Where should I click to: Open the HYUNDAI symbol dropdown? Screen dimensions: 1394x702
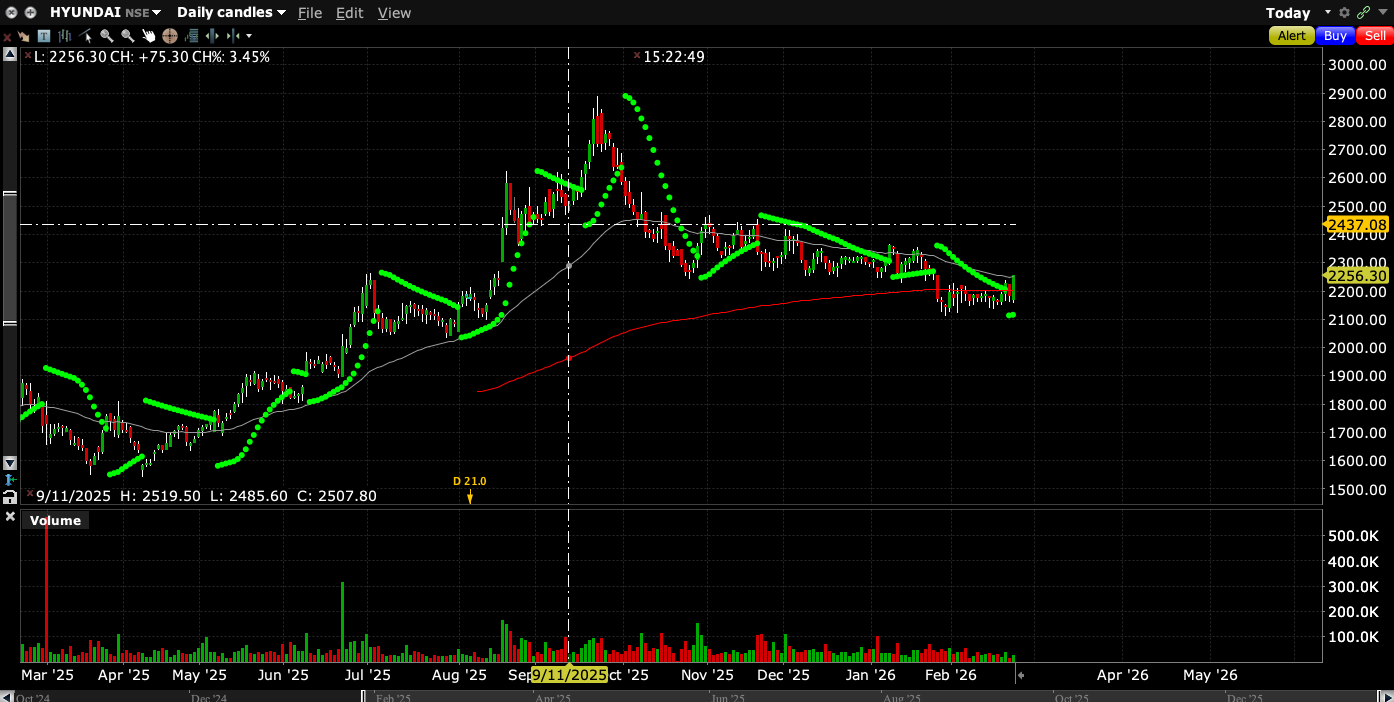pyautogui.click(x=105, y=13)
